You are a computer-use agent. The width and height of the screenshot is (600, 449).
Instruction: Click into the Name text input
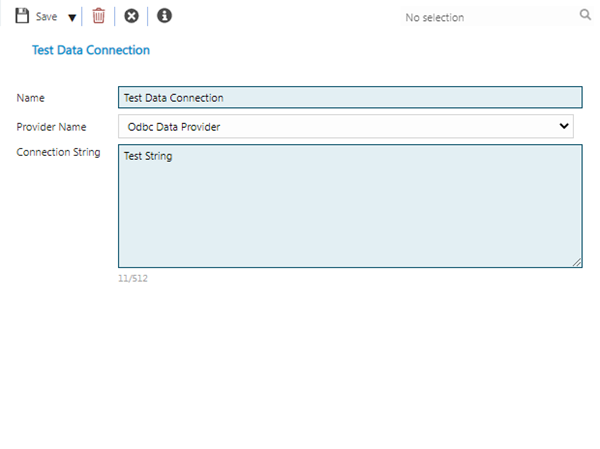click(x=350, y=98)
